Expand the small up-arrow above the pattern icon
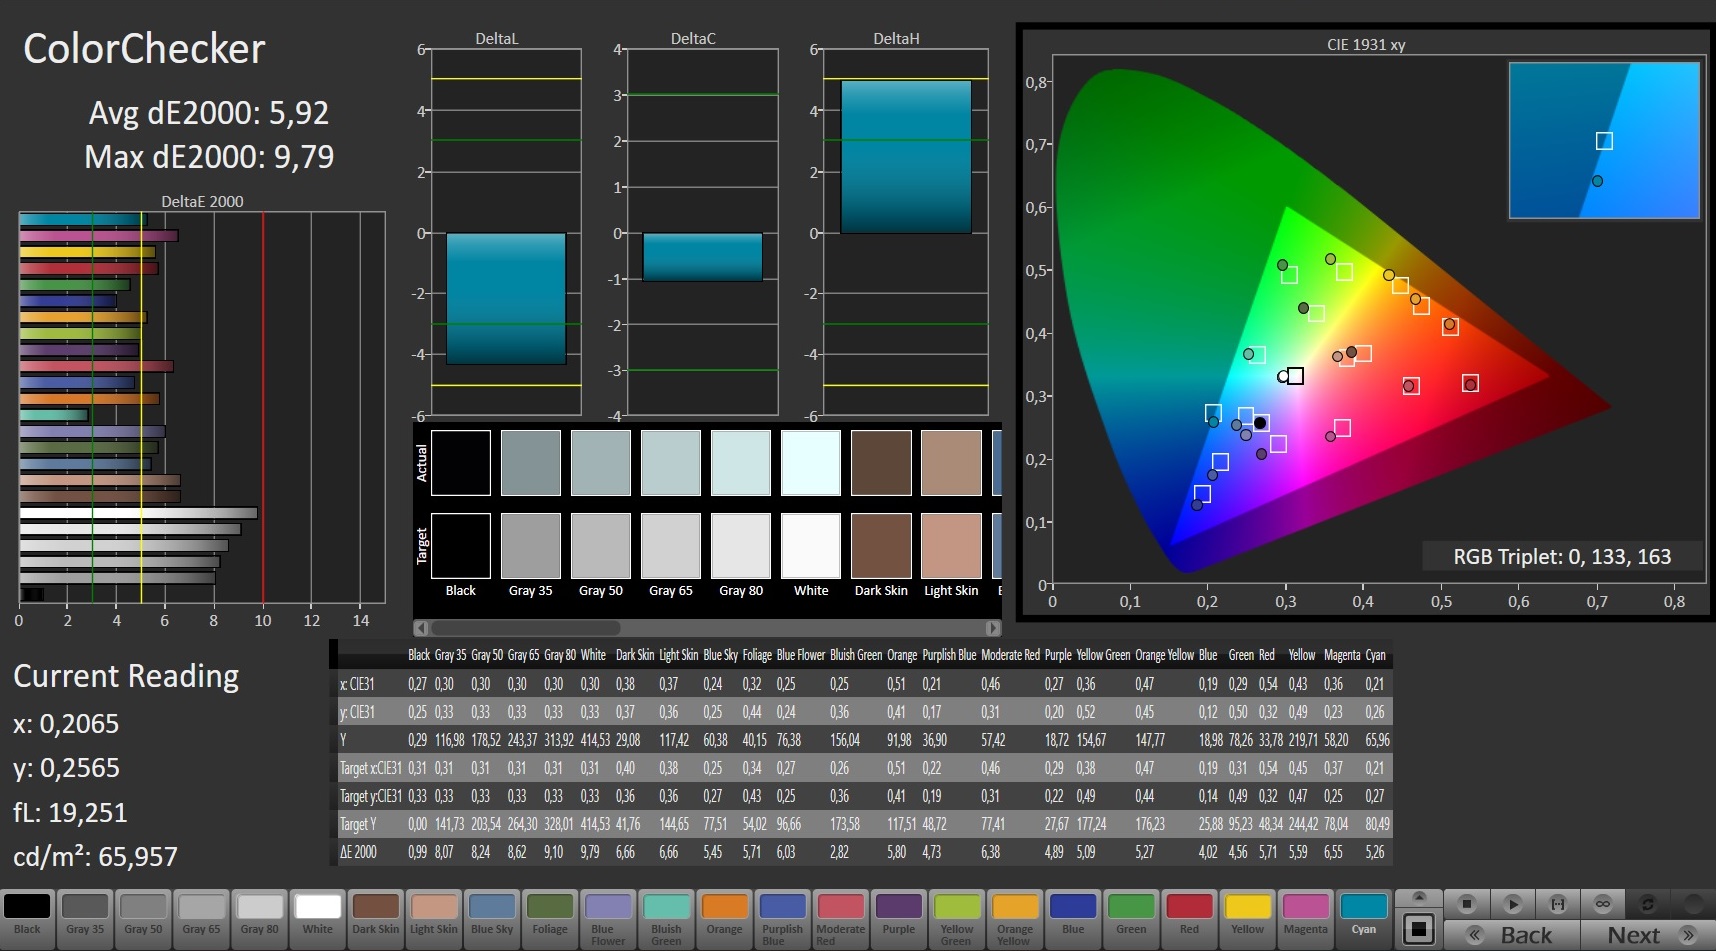The width and height of the screenshot is (1716, 951). (x=1418, y=897)
